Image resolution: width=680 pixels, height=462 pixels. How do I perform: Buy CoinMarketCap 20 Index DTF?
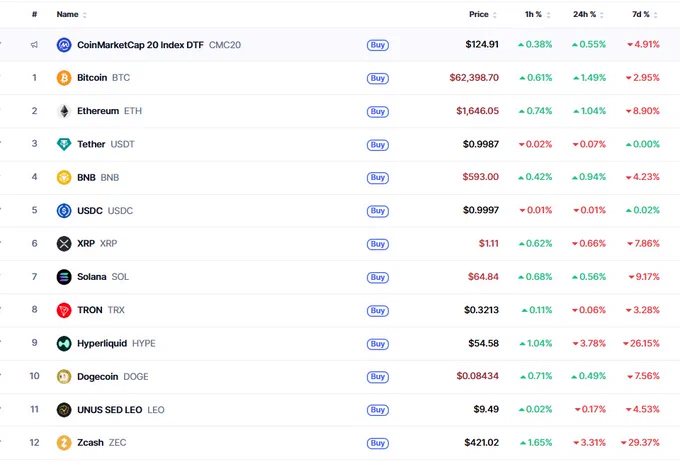pyautogui.click(x=378, y=45)
